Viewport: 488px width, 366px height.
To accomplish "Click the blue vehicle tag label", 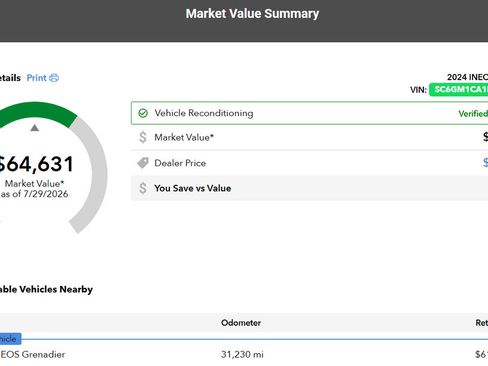I will 10,339.
